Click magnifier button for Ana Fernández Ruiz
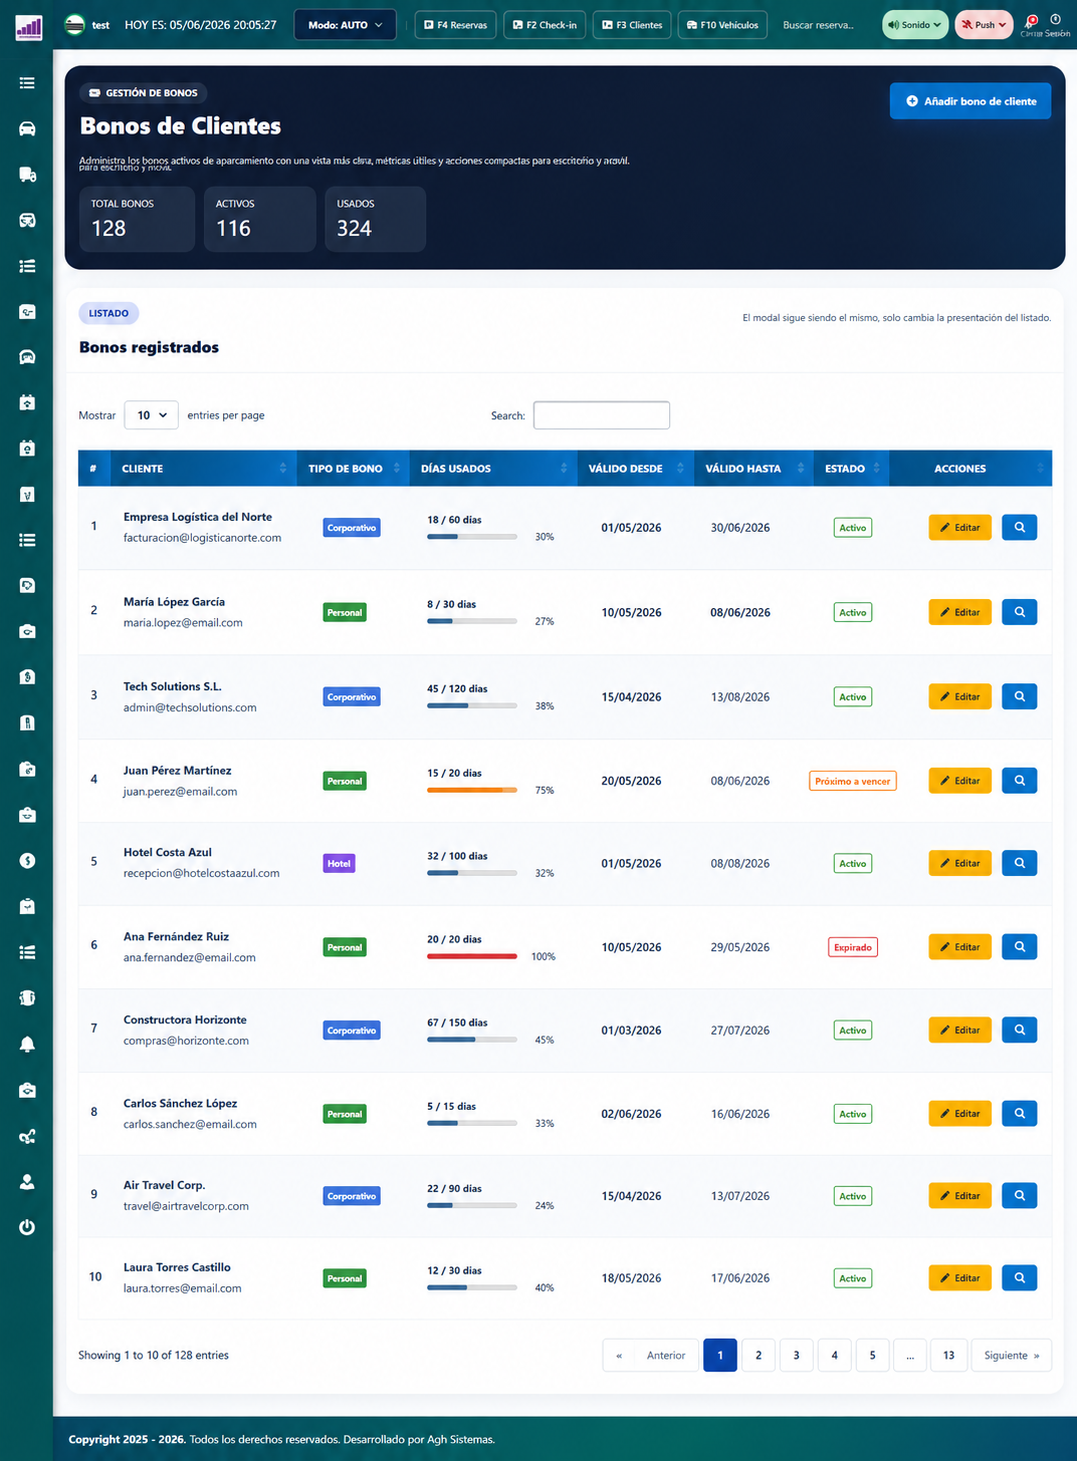1077x1461 pixels. point(1019,946)
